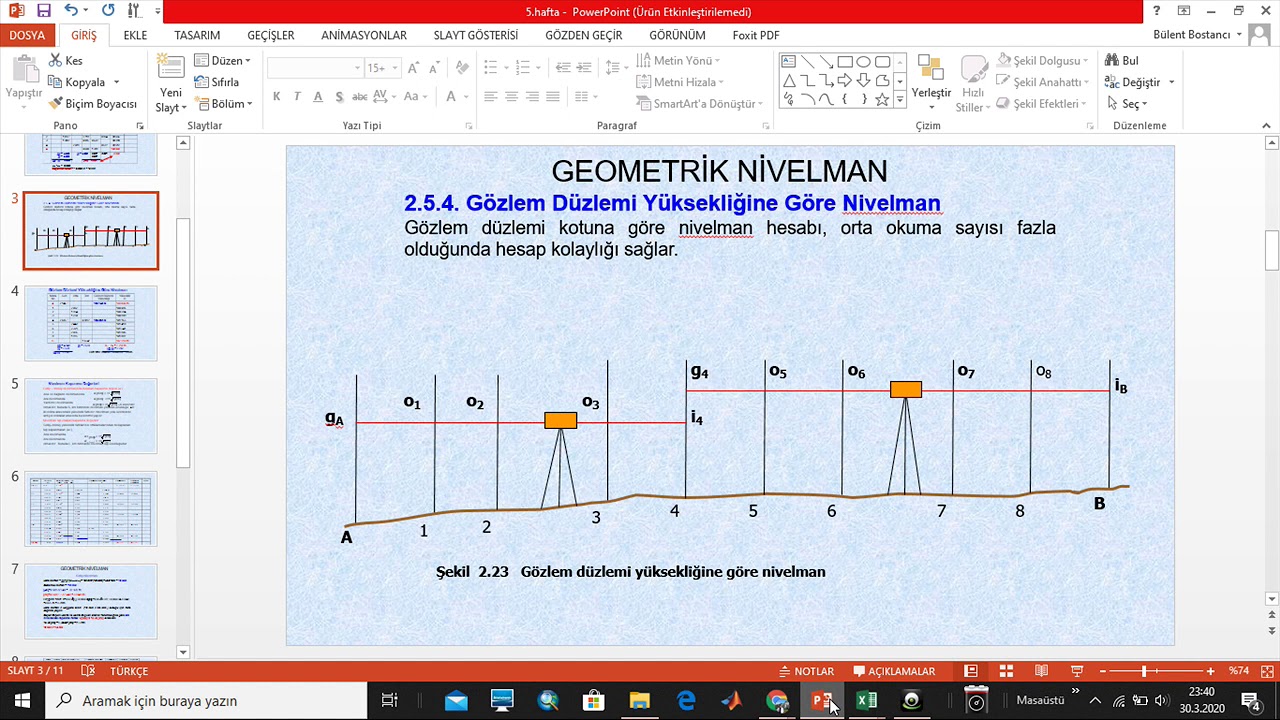1280x720 pixels.
Task: Click NOTLAR notes button in status bar
Action: tap(807, 671)
